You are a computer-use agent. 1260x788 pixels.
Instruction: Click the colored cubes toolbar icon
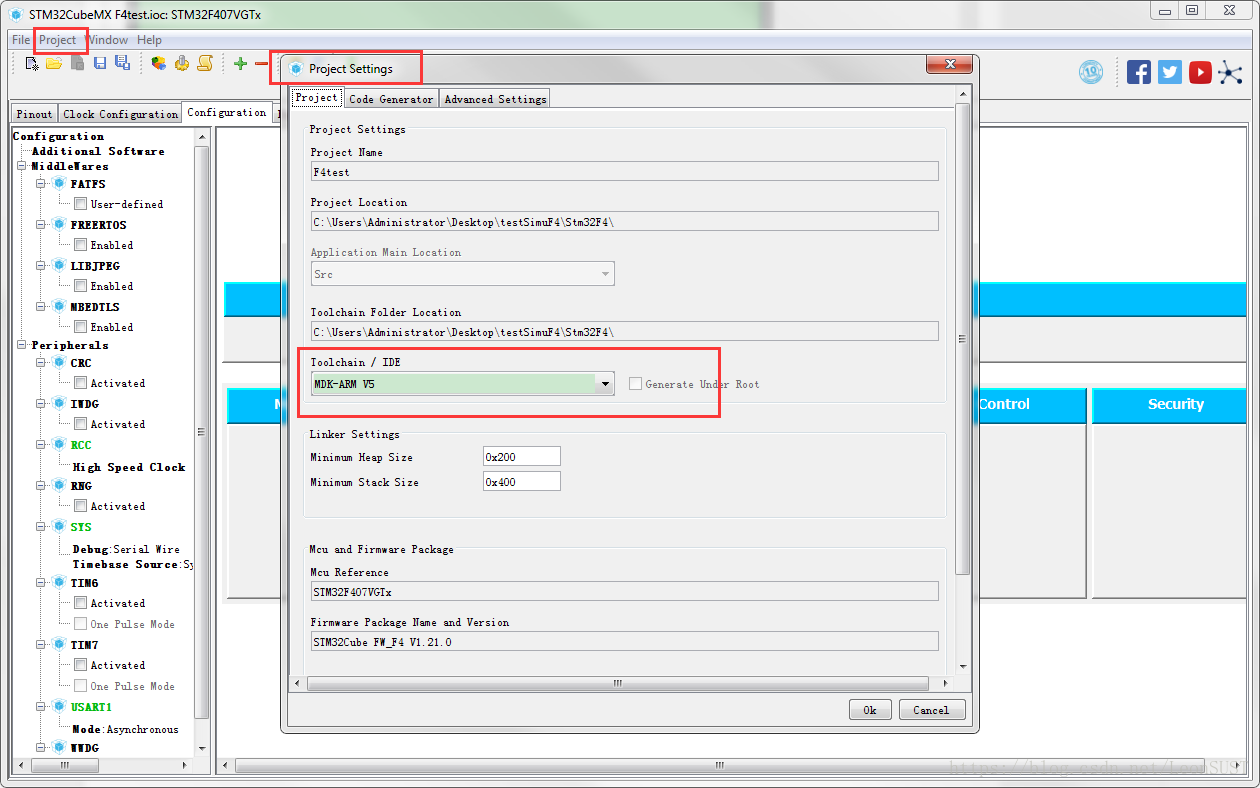click(x=159, y=63)
